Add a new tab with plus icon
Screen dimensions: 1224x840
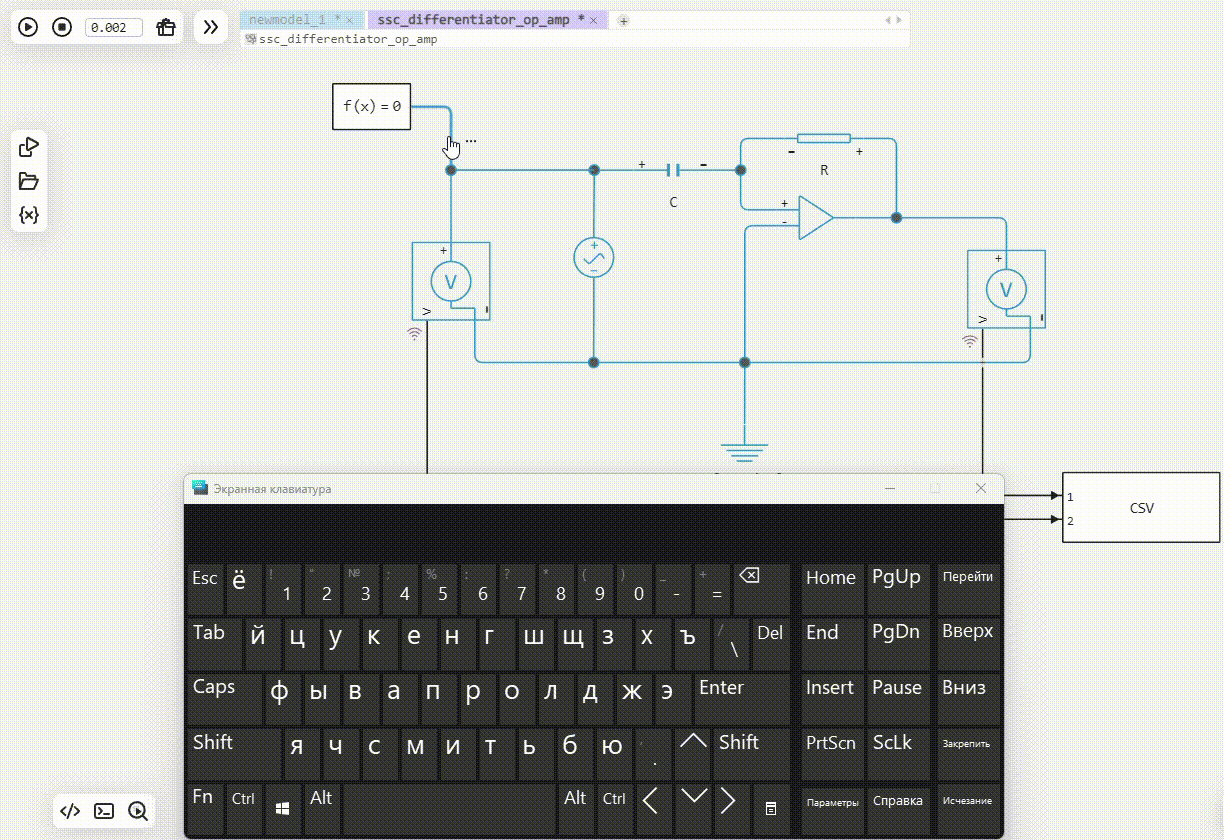point(623,20)
